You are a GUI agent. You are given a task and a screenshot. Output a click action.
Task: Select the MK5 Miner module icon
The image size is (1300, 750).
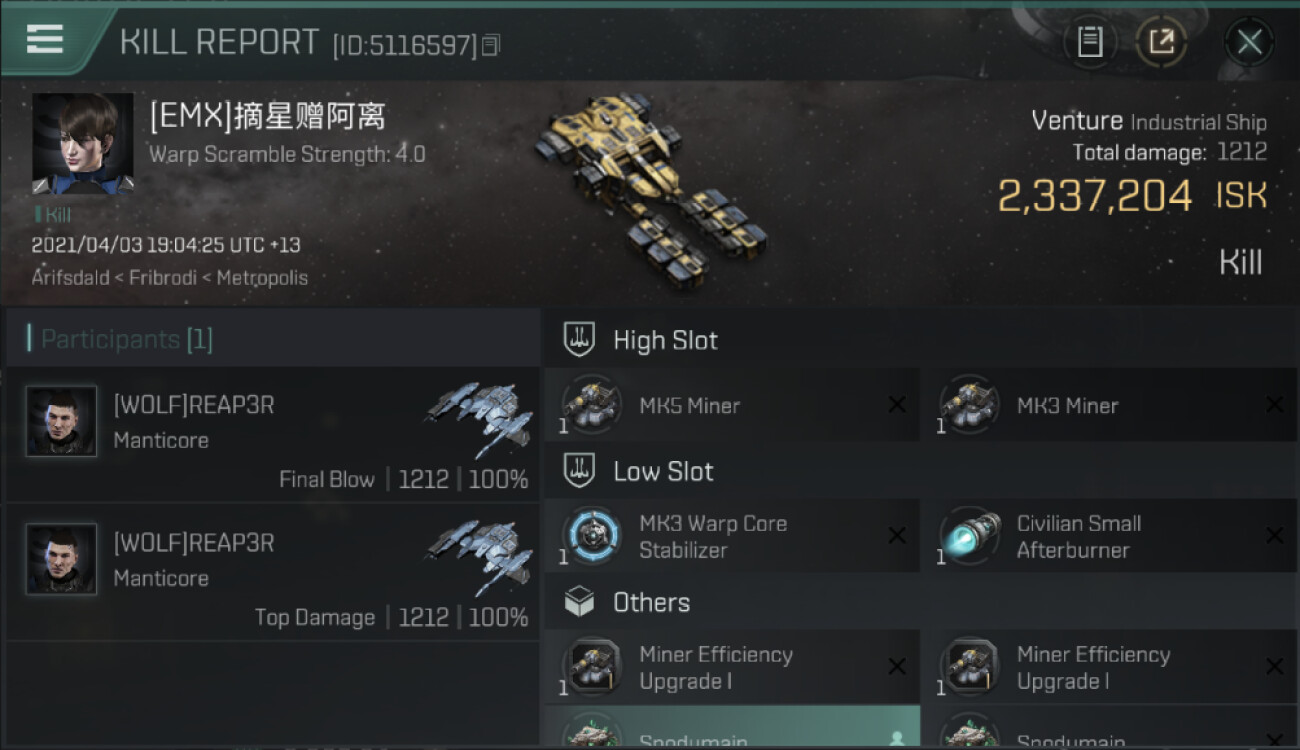[x=591, y=405]
